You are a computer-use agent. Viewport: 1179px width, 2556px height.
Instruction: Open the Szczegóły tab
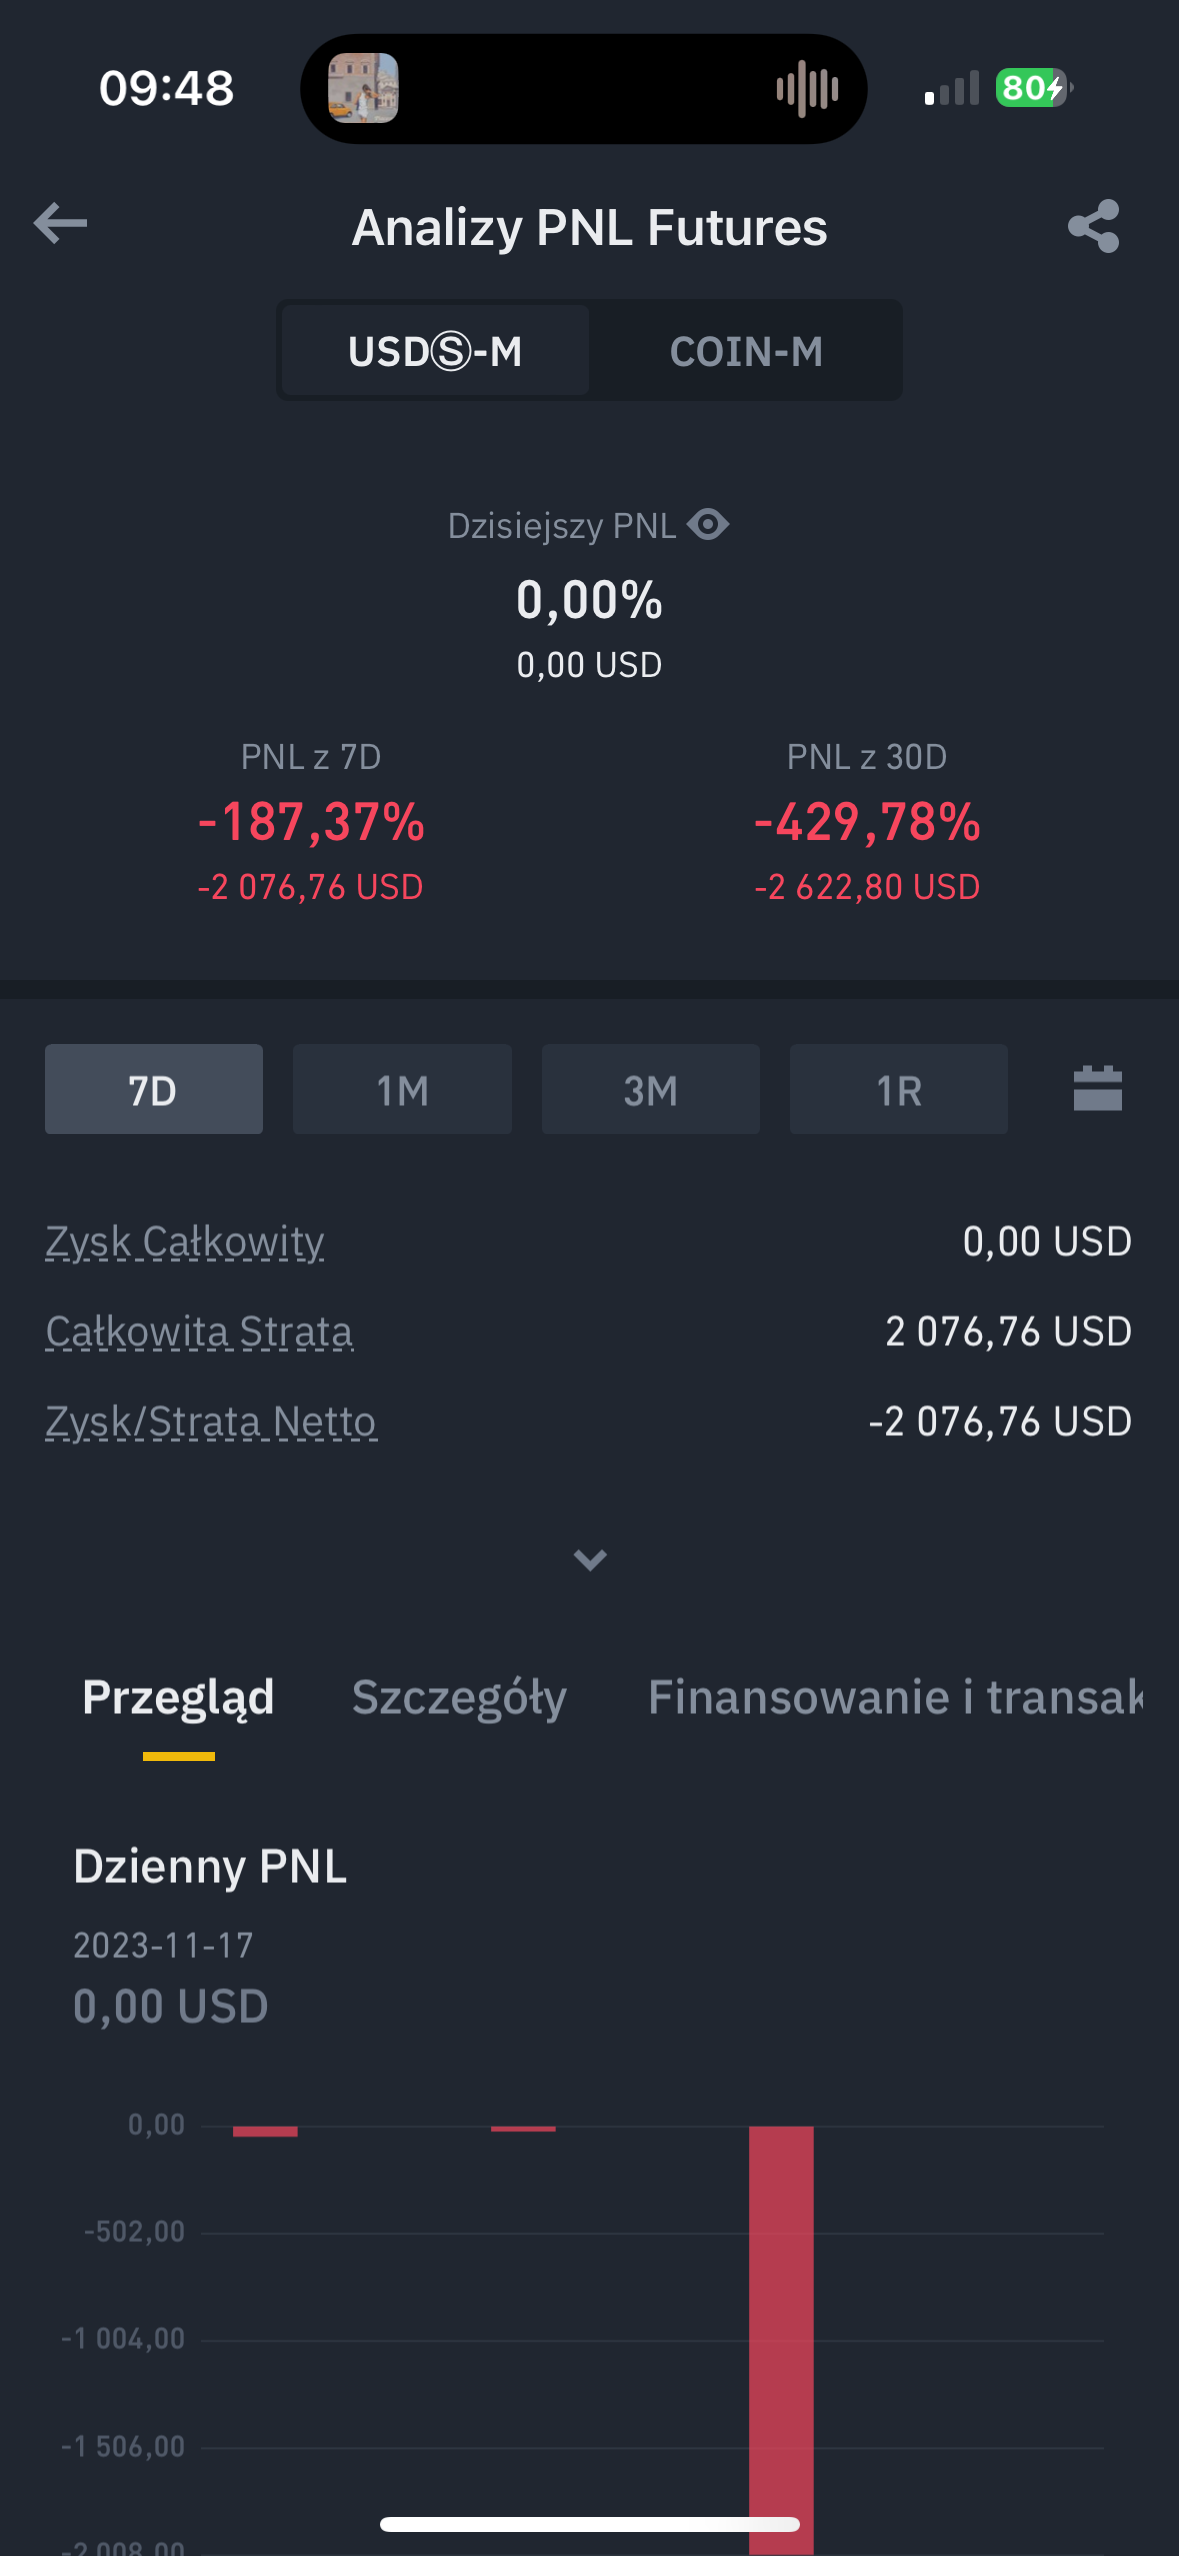tap(459, 1697)
